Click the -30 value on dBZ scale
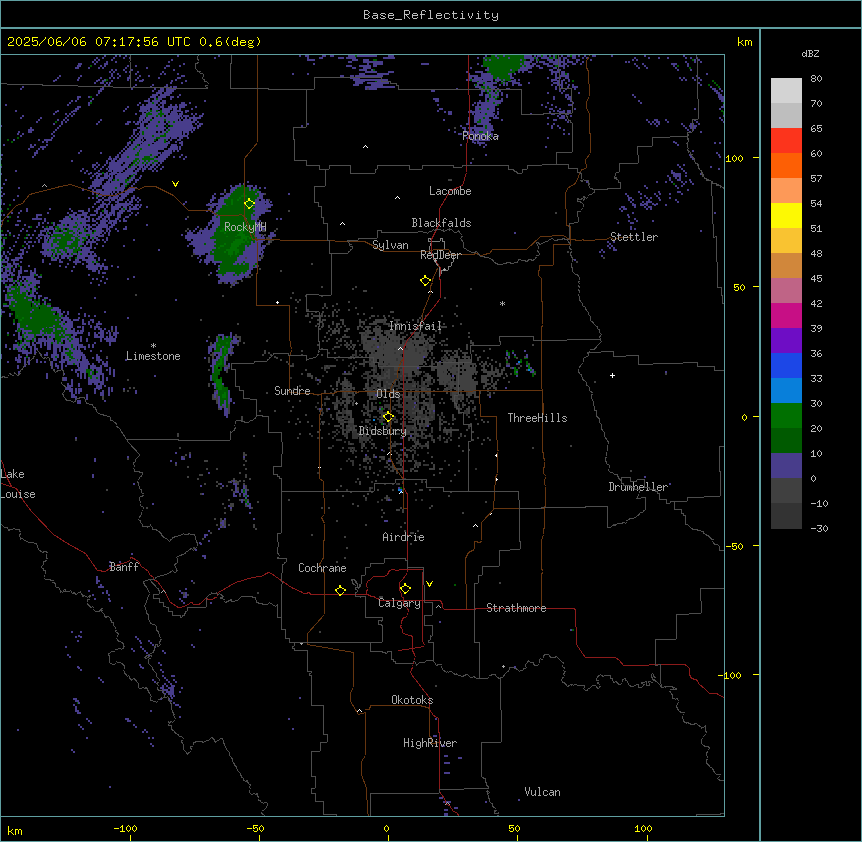Viewport: 862px width, 842px height. click(819, 528)
